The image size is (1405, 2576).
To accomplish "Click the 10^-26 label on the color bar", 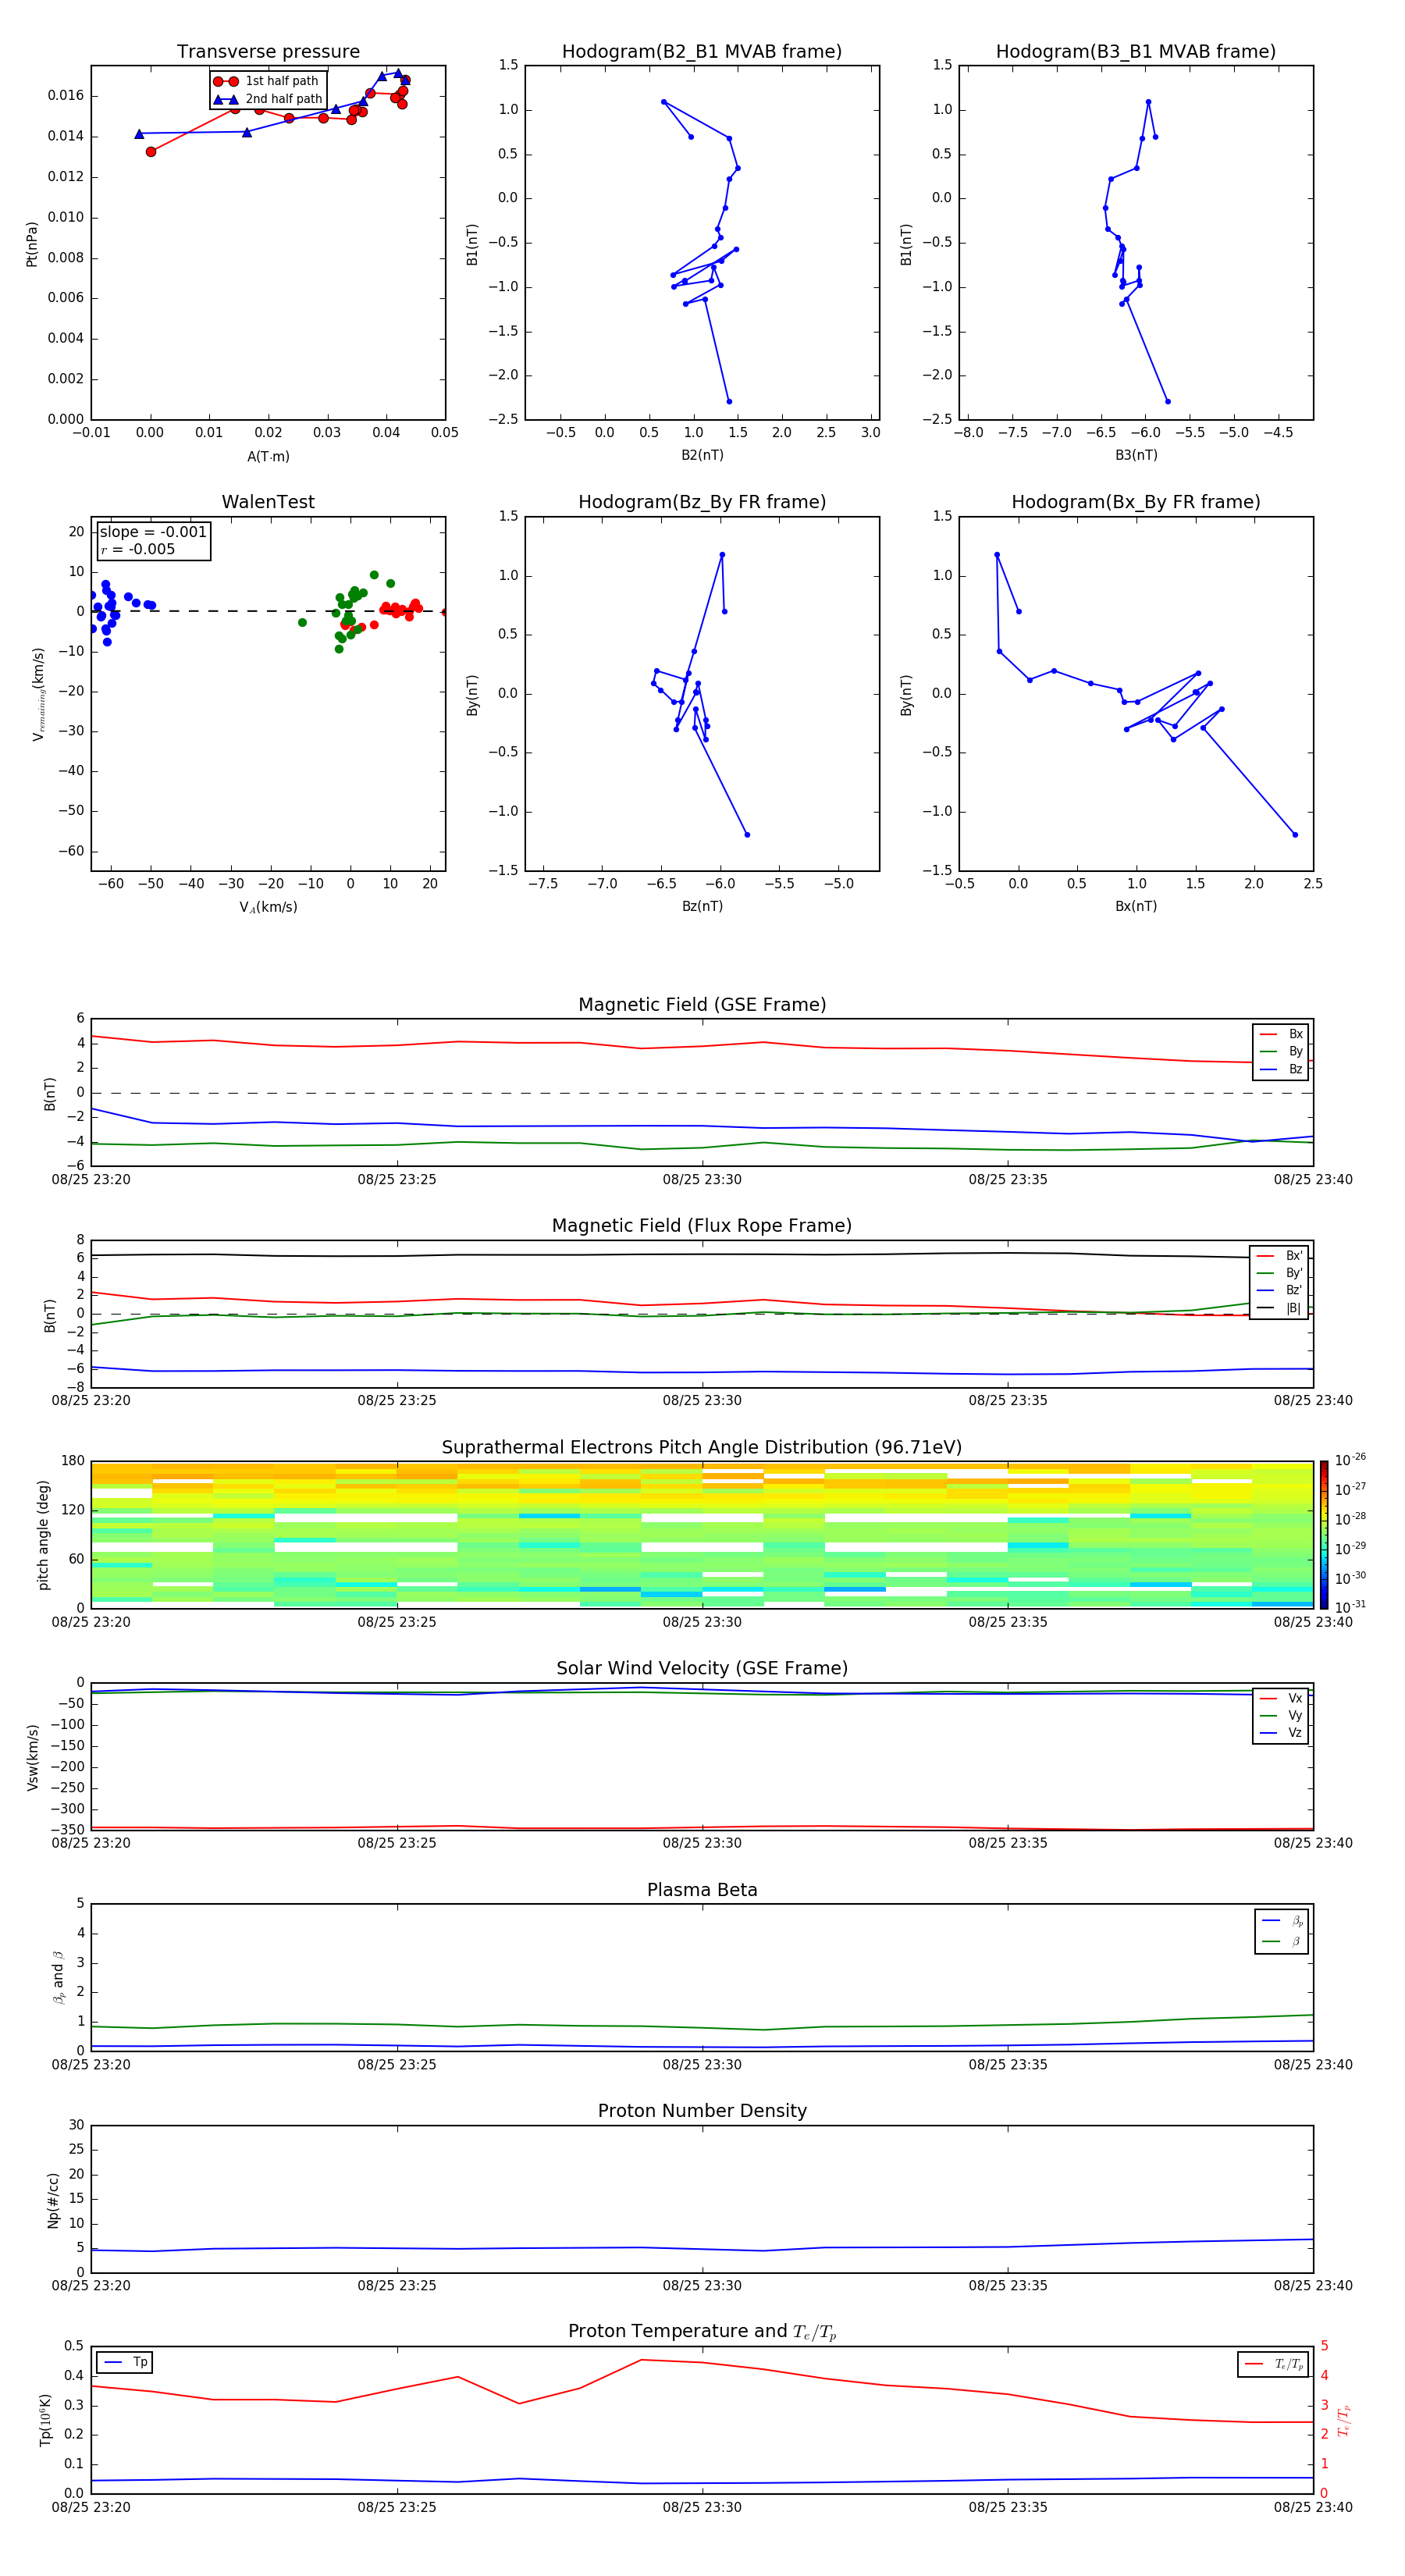I will pyautogui.click(x=1350, y=1460).
